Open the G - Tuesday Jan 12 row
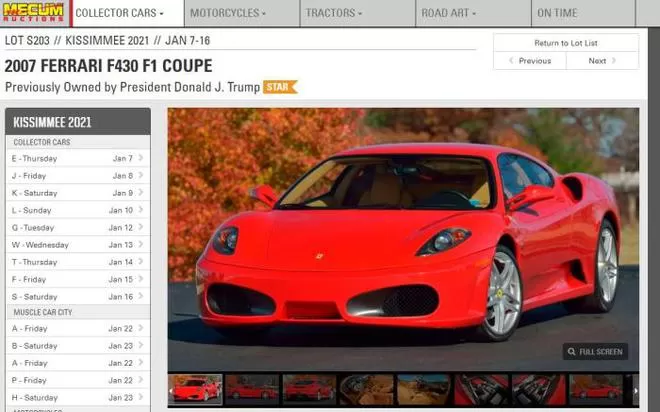Screen dimensions: 660x412 coord(78,227)
